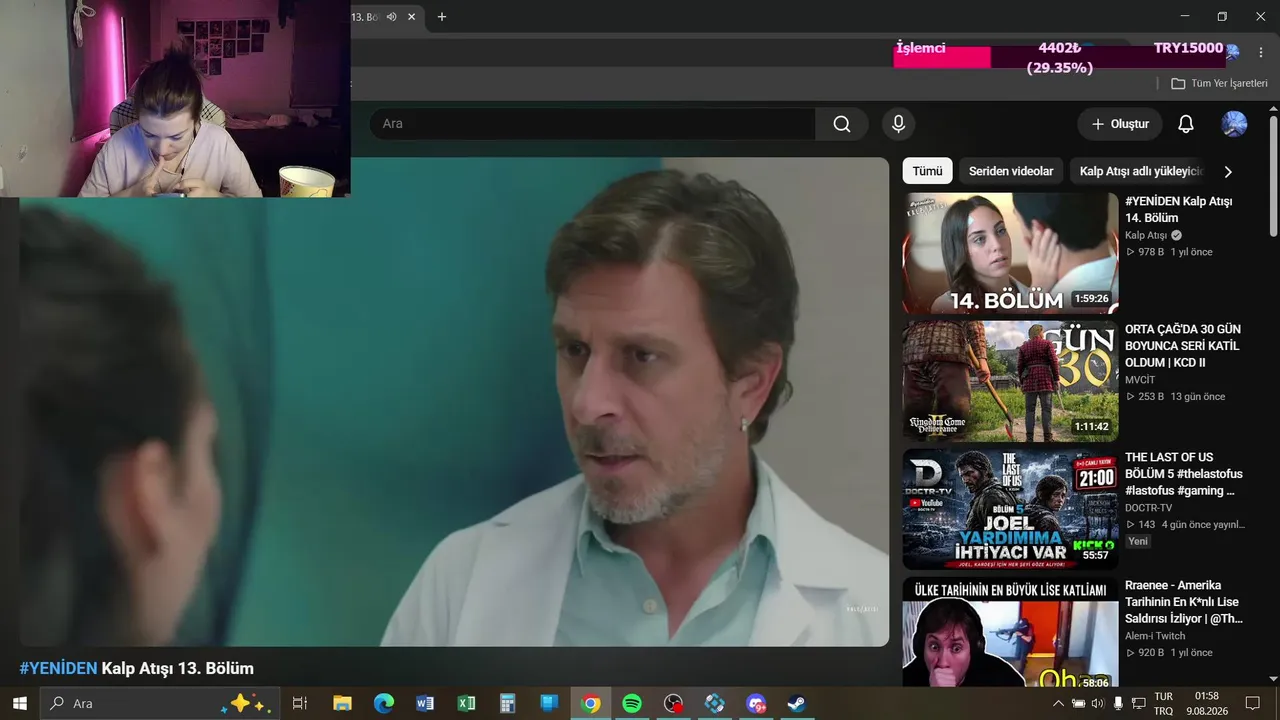Click into the YouTube Ara search field

click(592, 124)
